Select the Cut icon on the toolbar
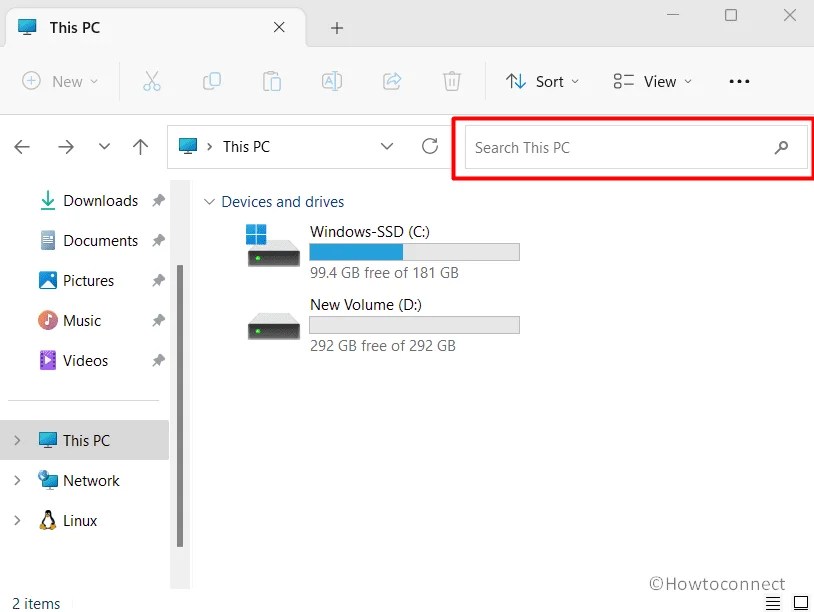 152,81
